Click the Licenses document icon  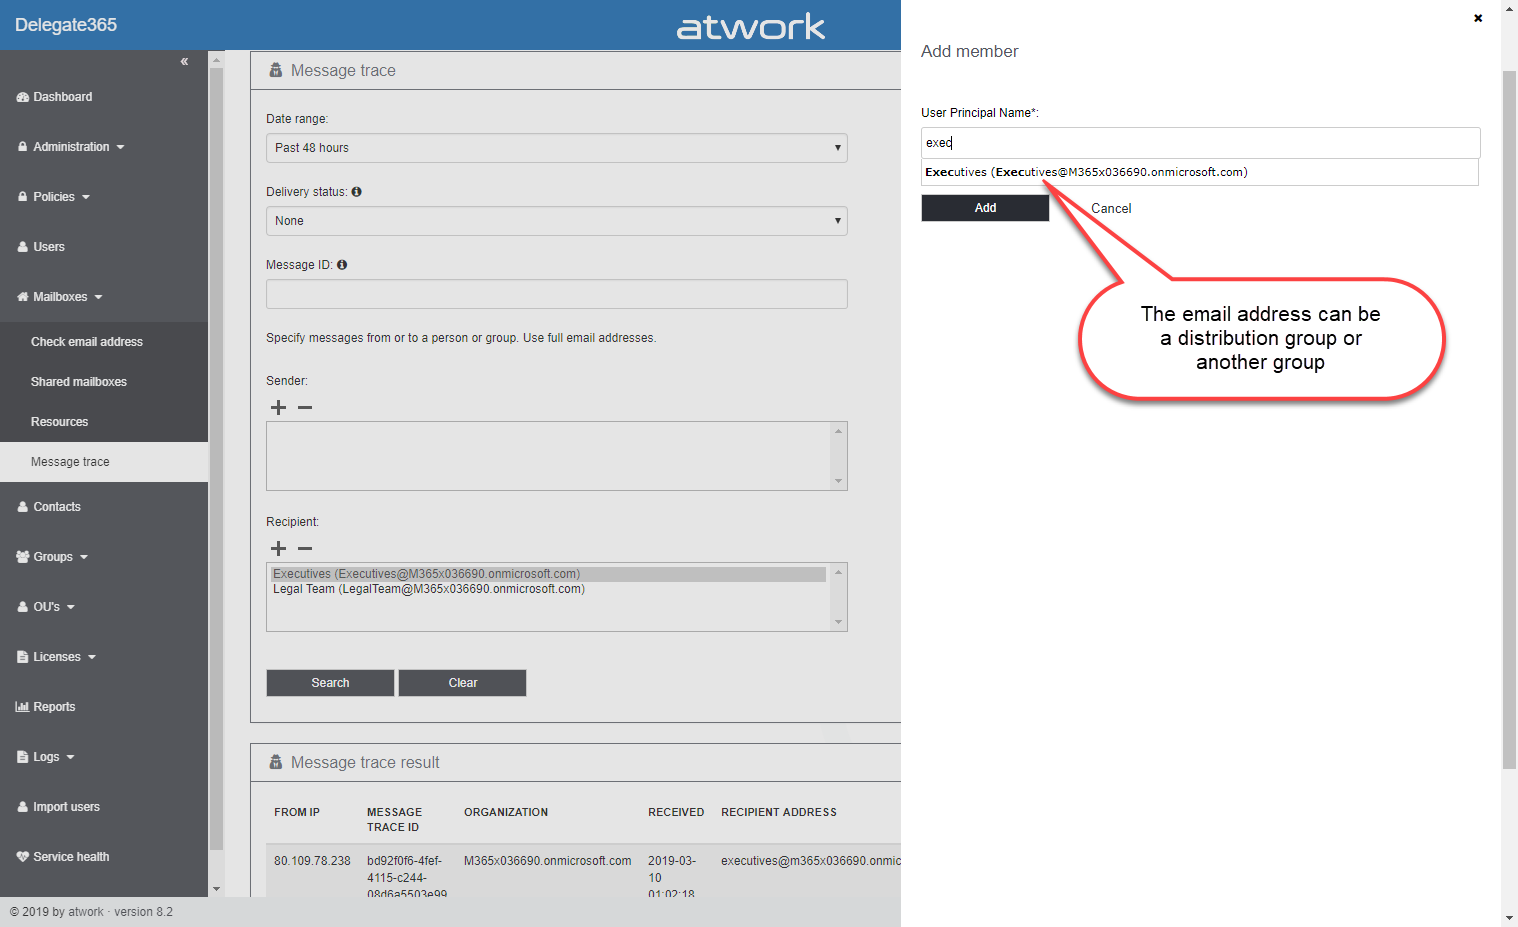[22, 657]
